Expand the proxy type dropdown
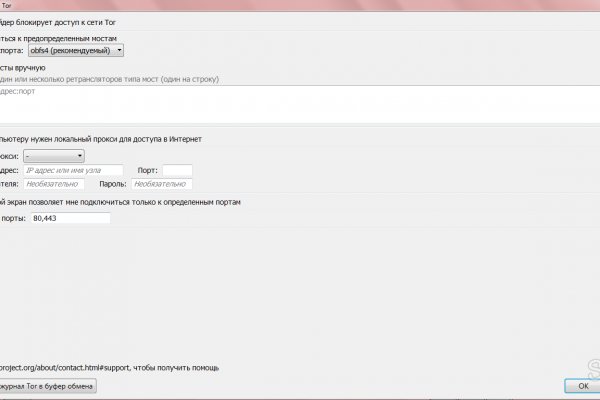This screenshot has width=600, height=400. click(54, 155)
